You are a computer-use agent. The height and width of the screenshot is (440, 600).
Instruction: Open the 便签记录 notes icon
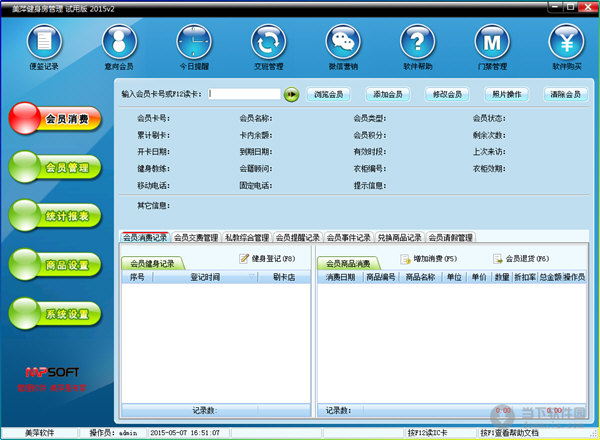pyautogui.click(x=44, y=41)
